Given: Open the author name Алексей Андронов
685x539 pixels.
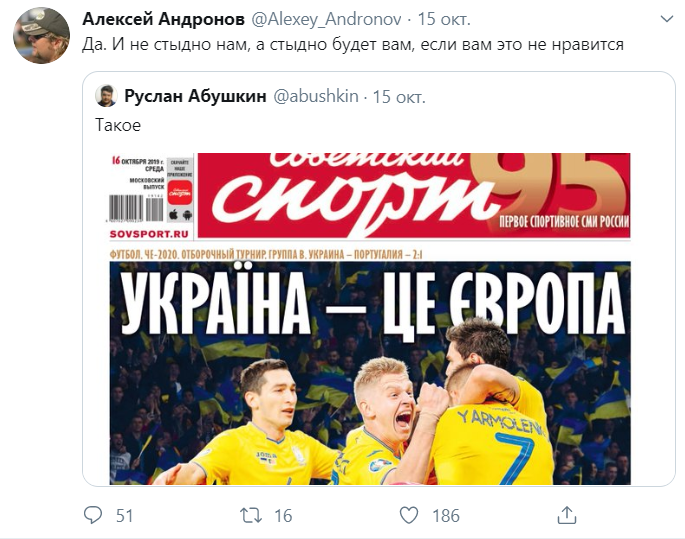Looking at the screenshot, I should click(x=163, y=19).
